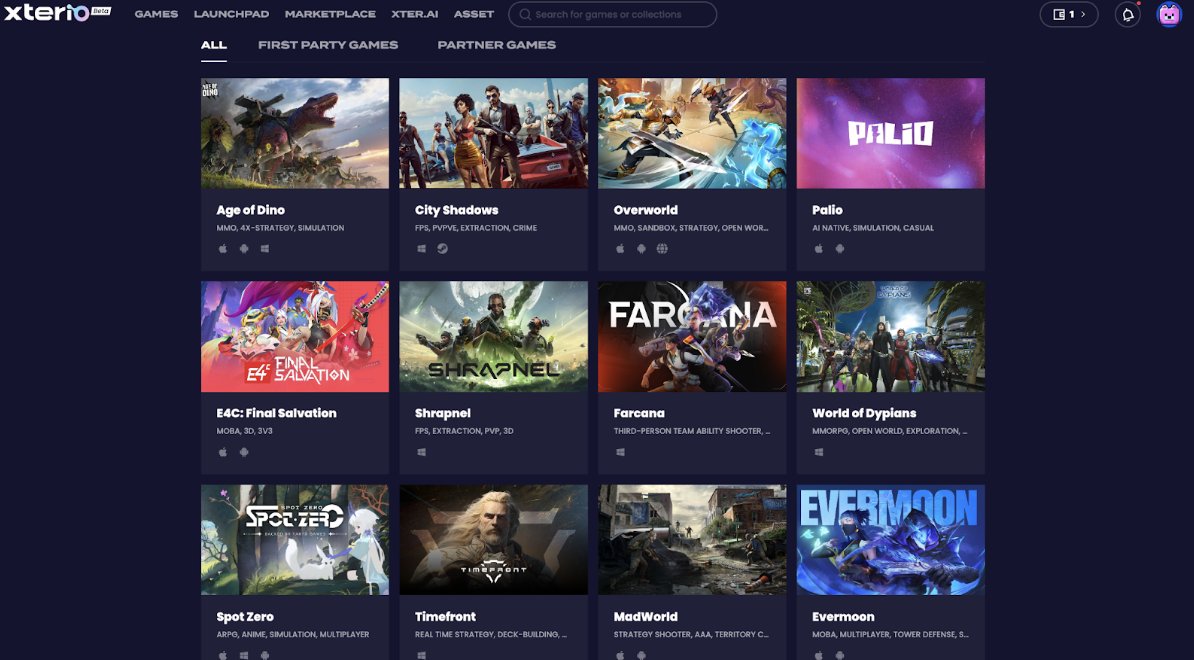Click the Android icon under Palio
The height and width of the screenshot is (660, 1194).
coord(840,249)
